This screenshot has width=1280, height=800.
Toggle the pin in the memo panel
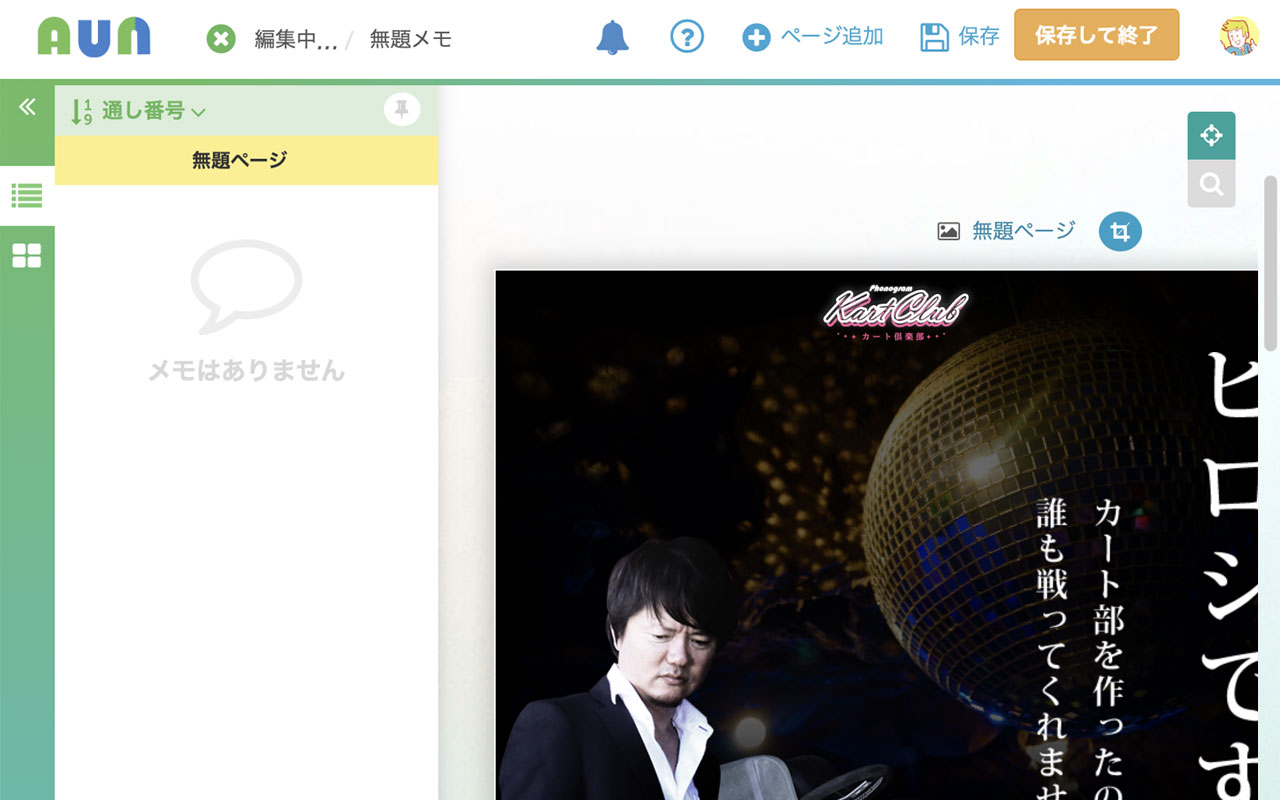point(402,109)
